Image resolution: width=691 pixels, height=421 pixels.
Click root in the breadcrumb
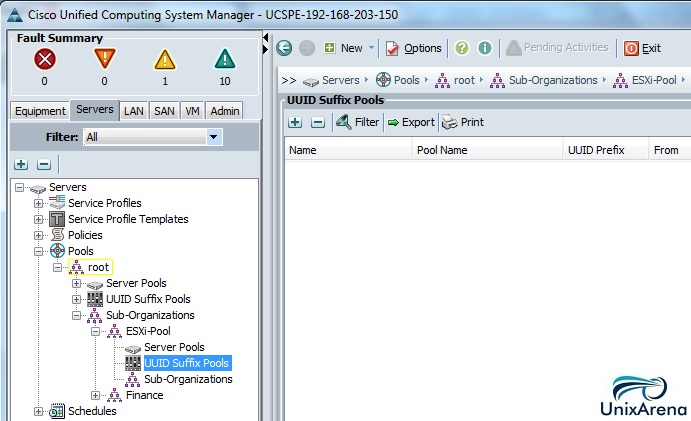[x=464, y=80]
